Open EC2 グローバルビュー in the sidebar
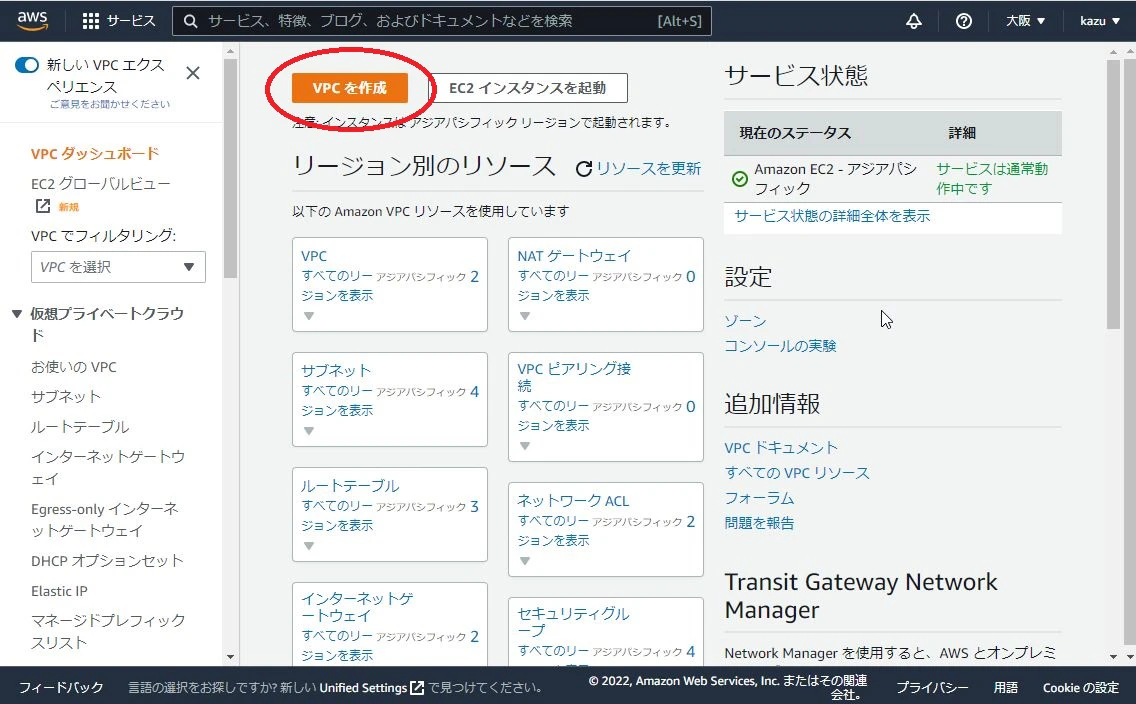The height and width of the screenshot is (704, 1136). tap(101, 184)
